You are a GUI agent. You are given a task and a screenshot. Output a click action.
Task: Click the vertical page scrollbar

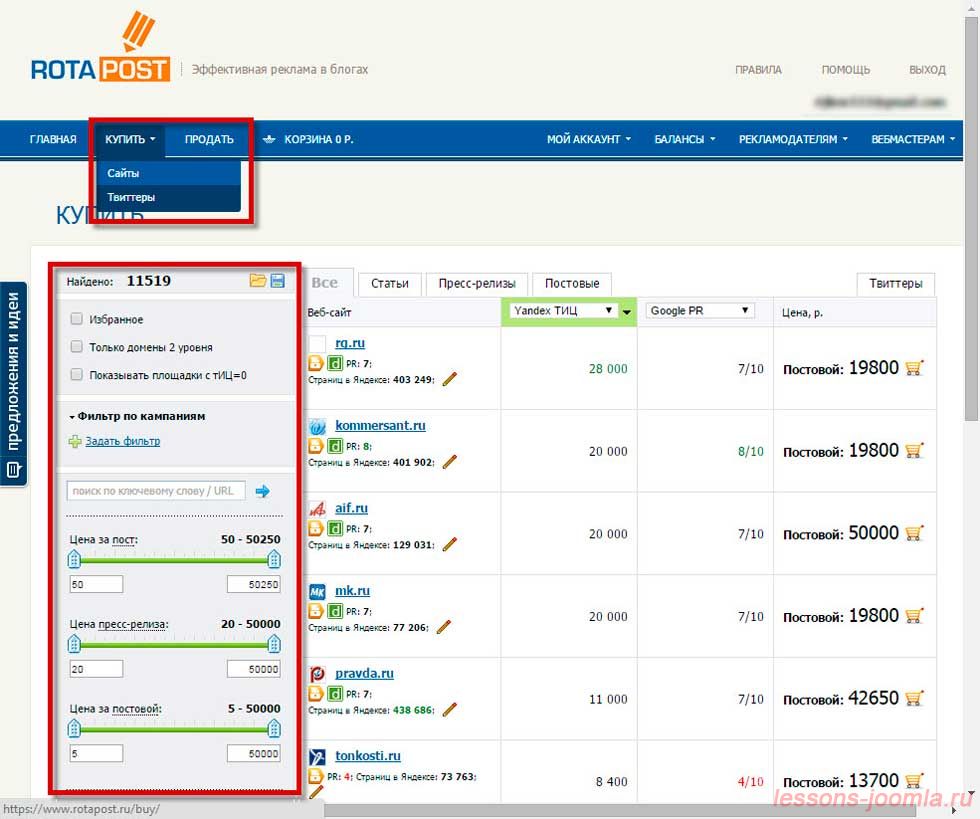[971, 219]
